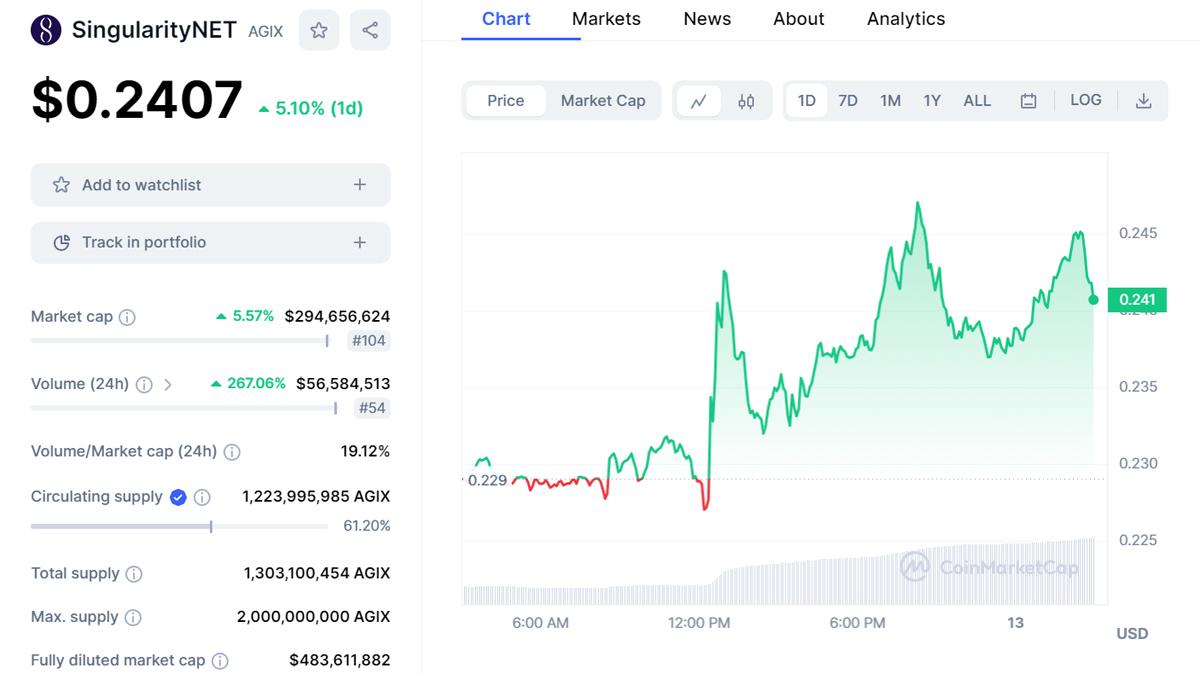Show Circulating supply info icon
The height and width of the screenshot is (675, 1200).
(x=202, y=497)
